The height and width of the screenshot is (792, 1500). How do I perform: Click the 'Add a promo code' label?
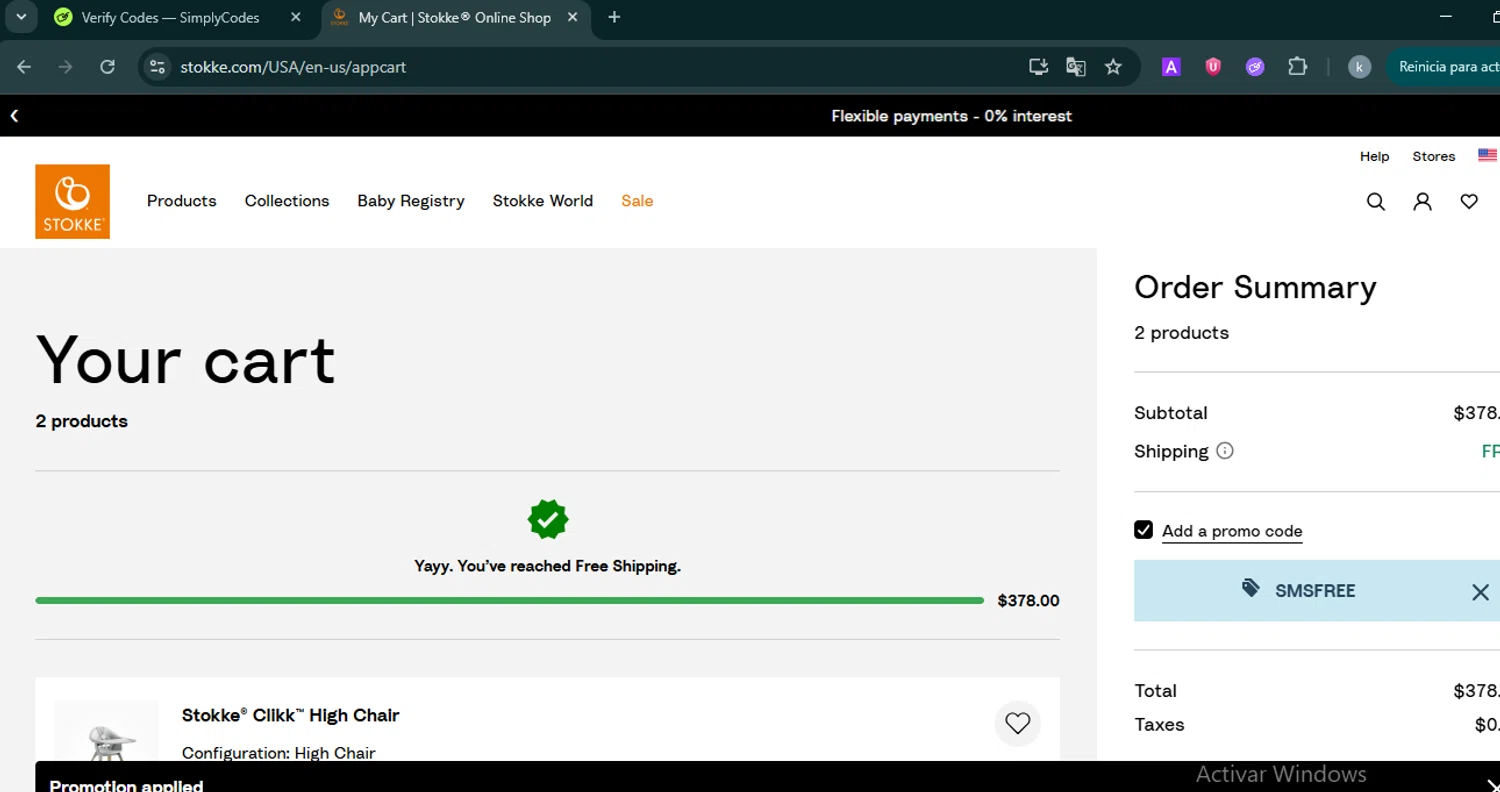pyautogui.click(x=1232, y=531)
